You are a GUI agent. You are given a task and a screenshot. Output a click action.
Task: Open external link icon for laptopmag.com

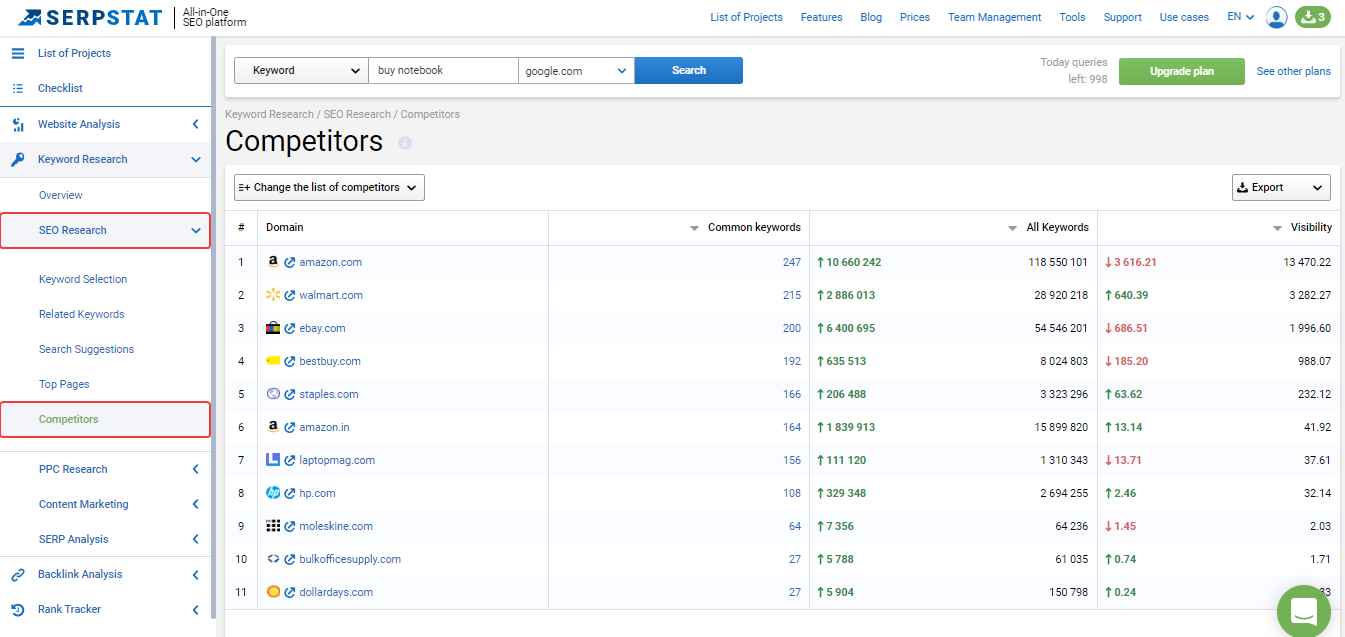(290, 460)
